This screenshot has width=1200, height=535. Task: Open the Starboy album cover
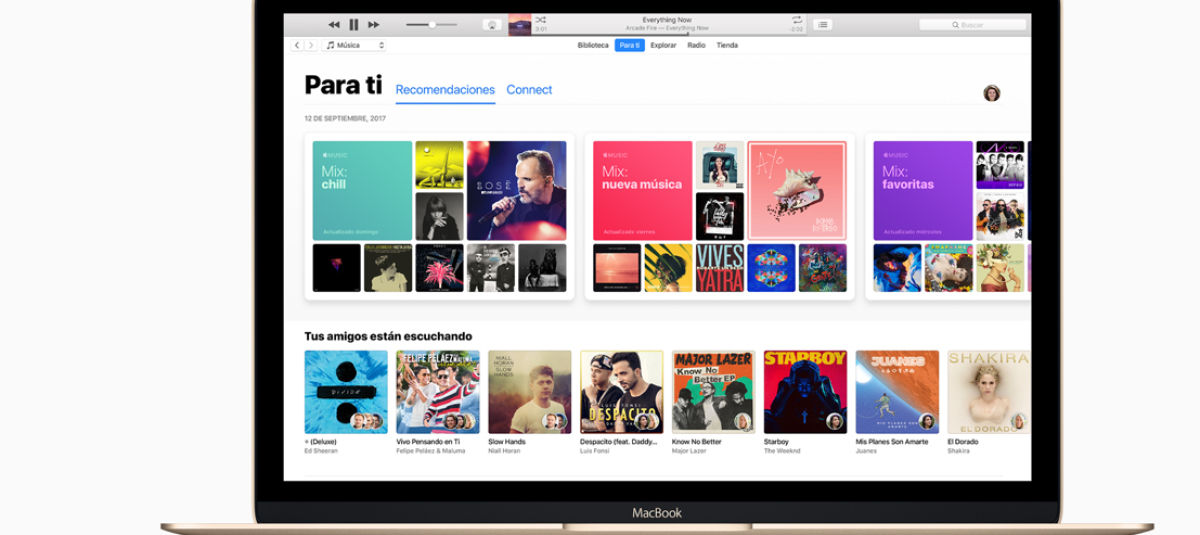pyautogui.click(x=805, y=391)
